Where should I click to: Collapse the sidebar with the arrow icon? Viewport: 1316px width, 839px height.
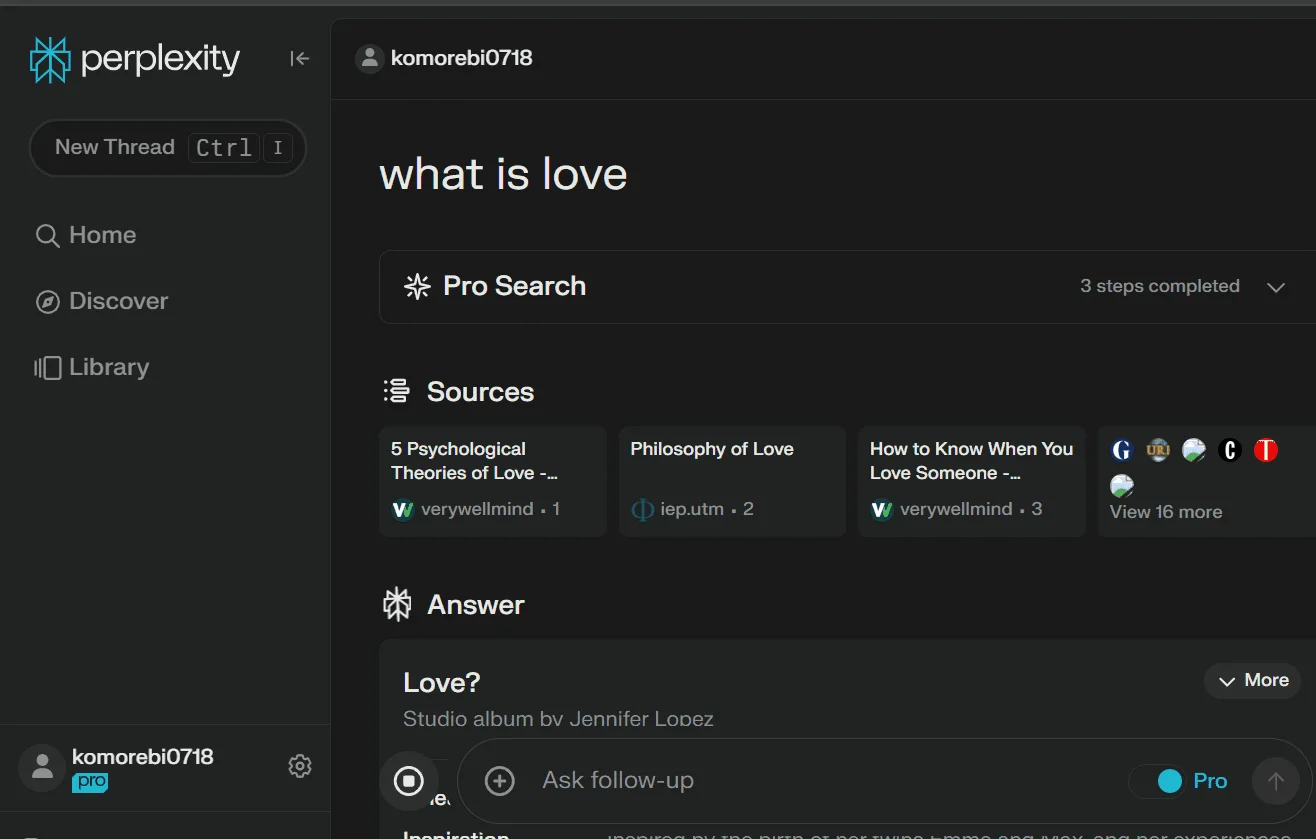coord(299,59)
